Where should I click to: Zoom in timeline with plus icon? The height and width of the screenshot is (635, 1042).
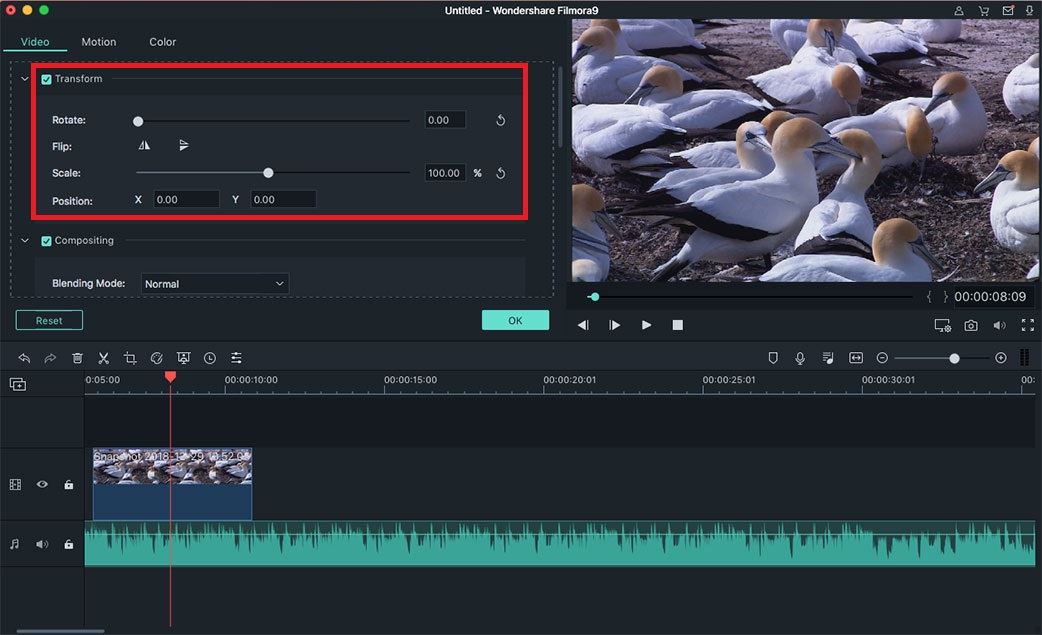point(1001,358)
